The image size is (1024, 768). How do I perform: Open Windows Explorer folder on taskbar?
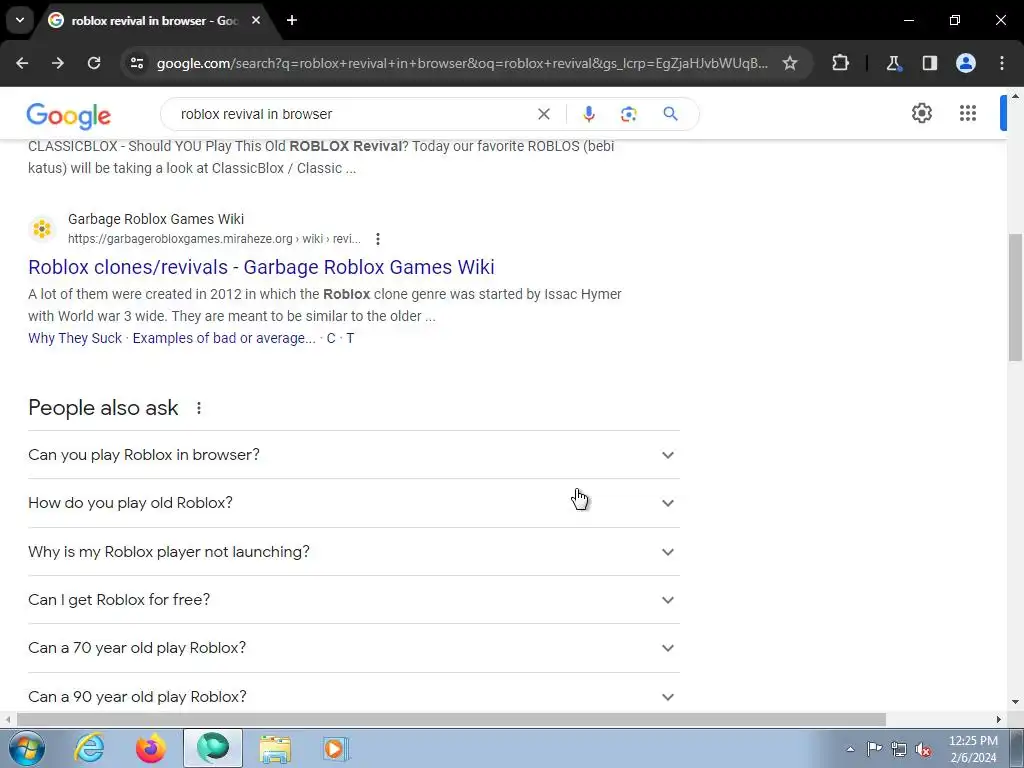click(275, 748)
